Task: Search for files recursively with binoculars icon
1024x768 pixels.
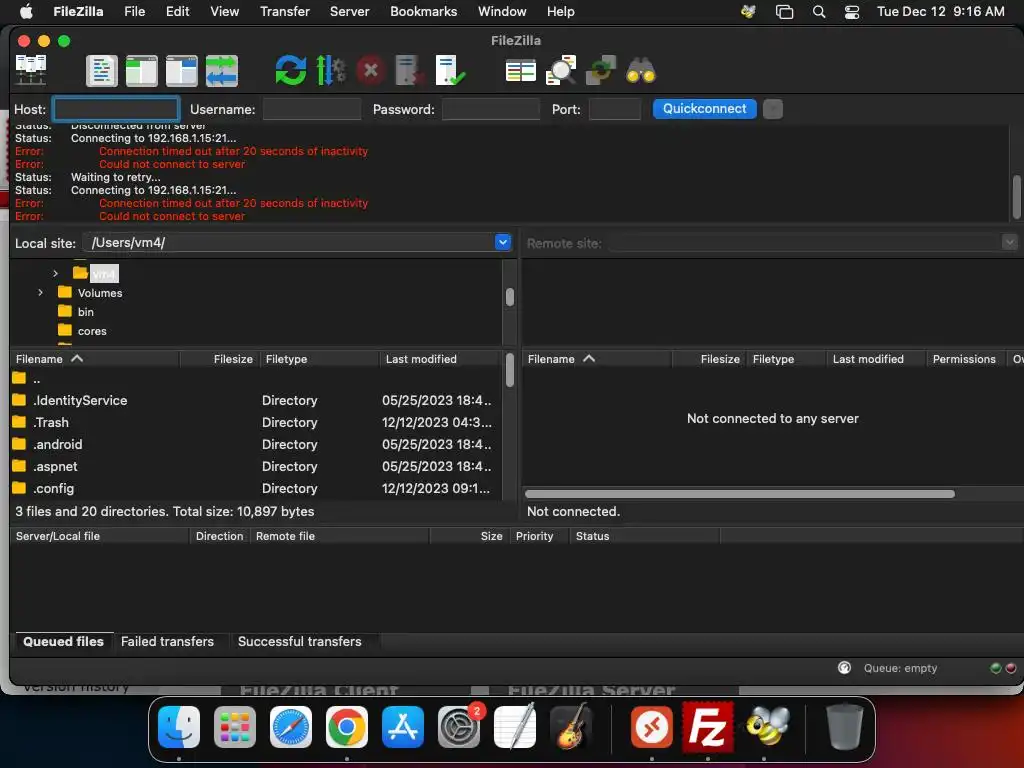Action: [x=641, y=71]
